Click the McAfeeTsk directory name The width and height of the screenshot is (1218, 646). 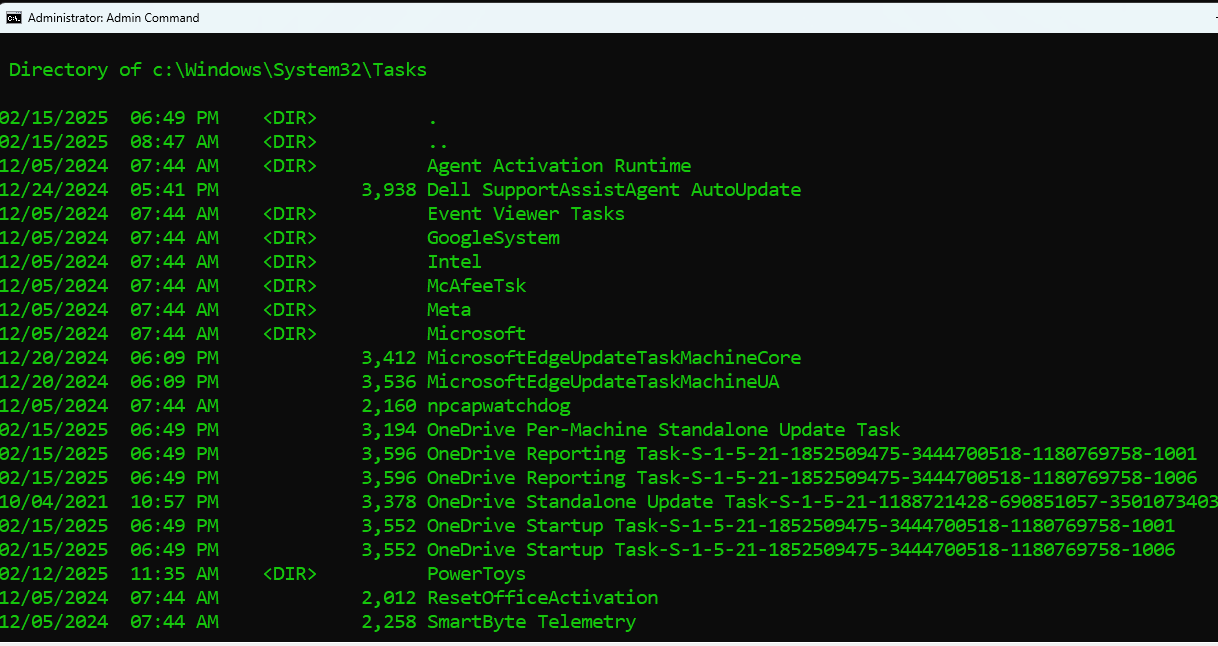tap(476, 286)
